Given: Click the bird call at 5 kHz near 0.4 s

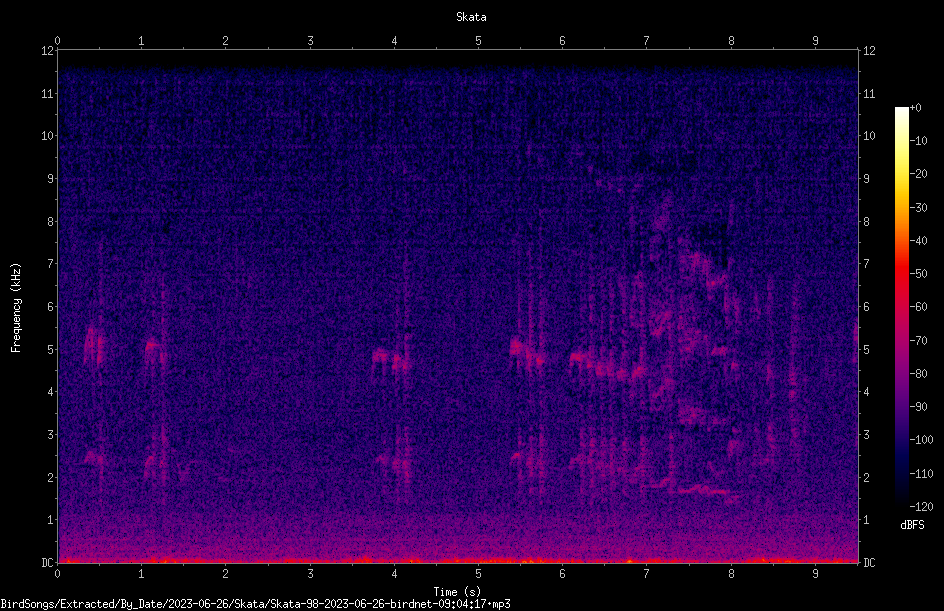Looking at the screenshot, I should tap(95, 347).
